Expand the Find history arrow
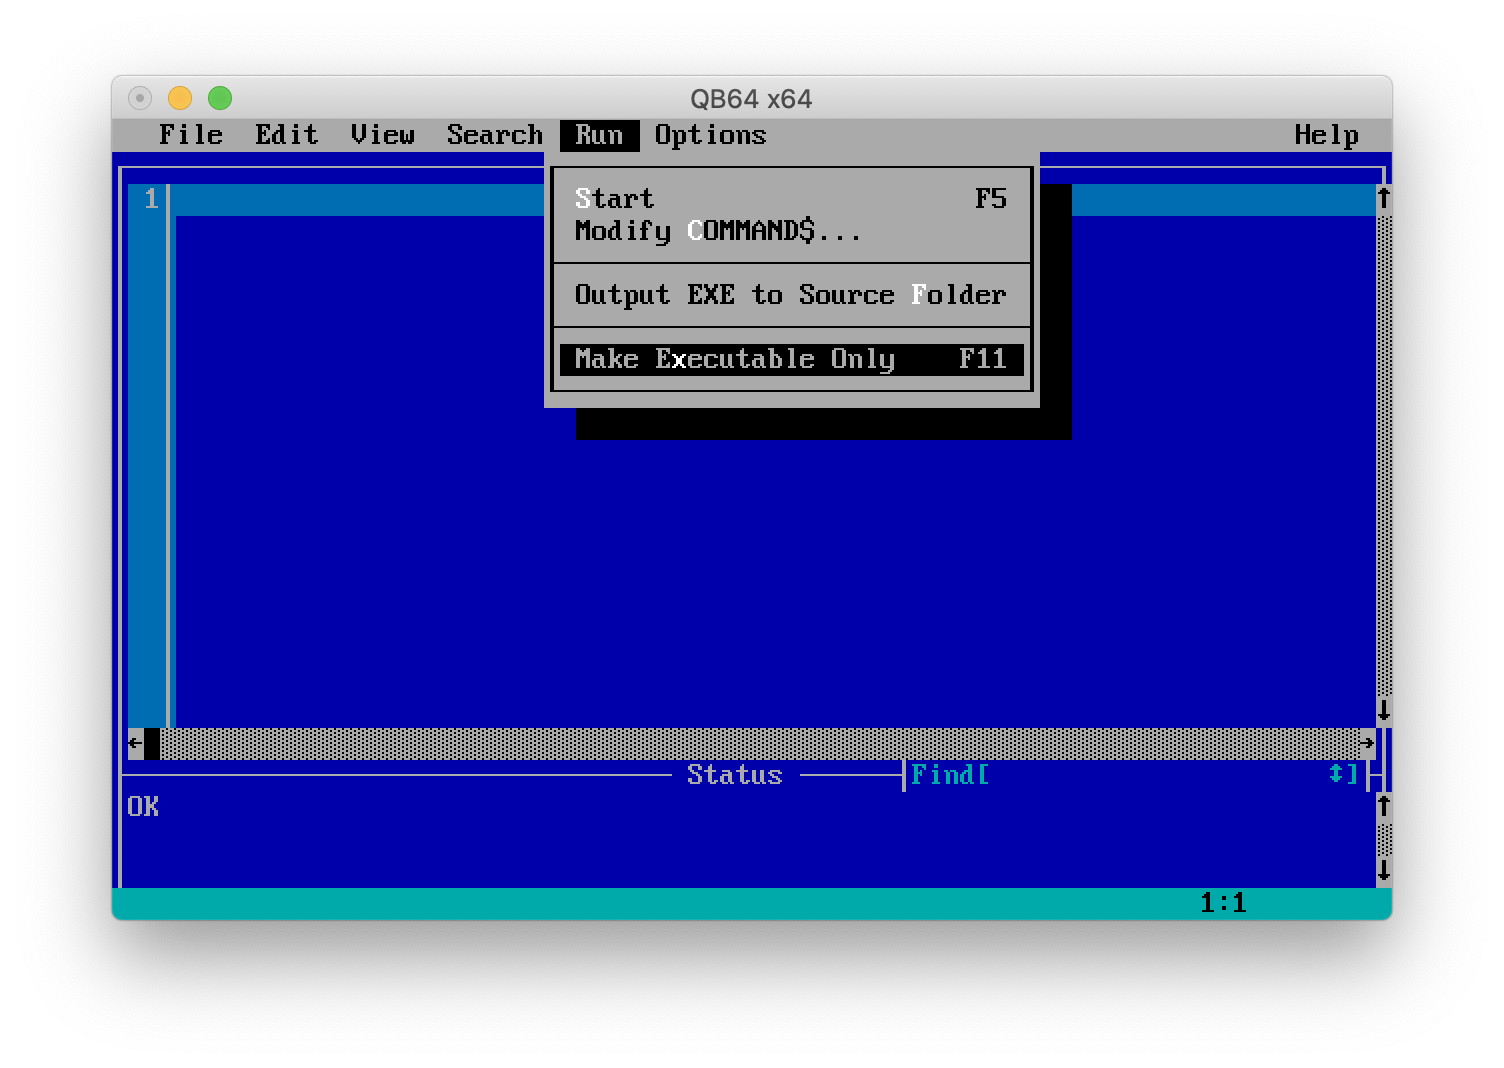The image size is (1504, 1068). tap(1336, 774)
